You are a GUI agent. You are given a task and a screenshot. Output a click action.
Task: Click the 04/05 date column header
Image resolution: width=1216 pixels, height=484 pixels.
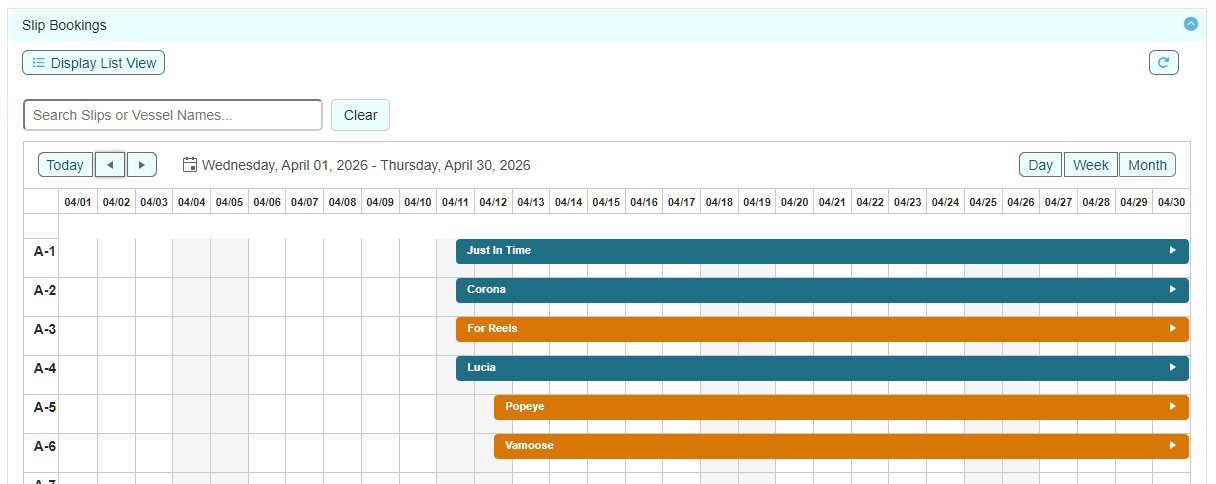tap(229, 202)
